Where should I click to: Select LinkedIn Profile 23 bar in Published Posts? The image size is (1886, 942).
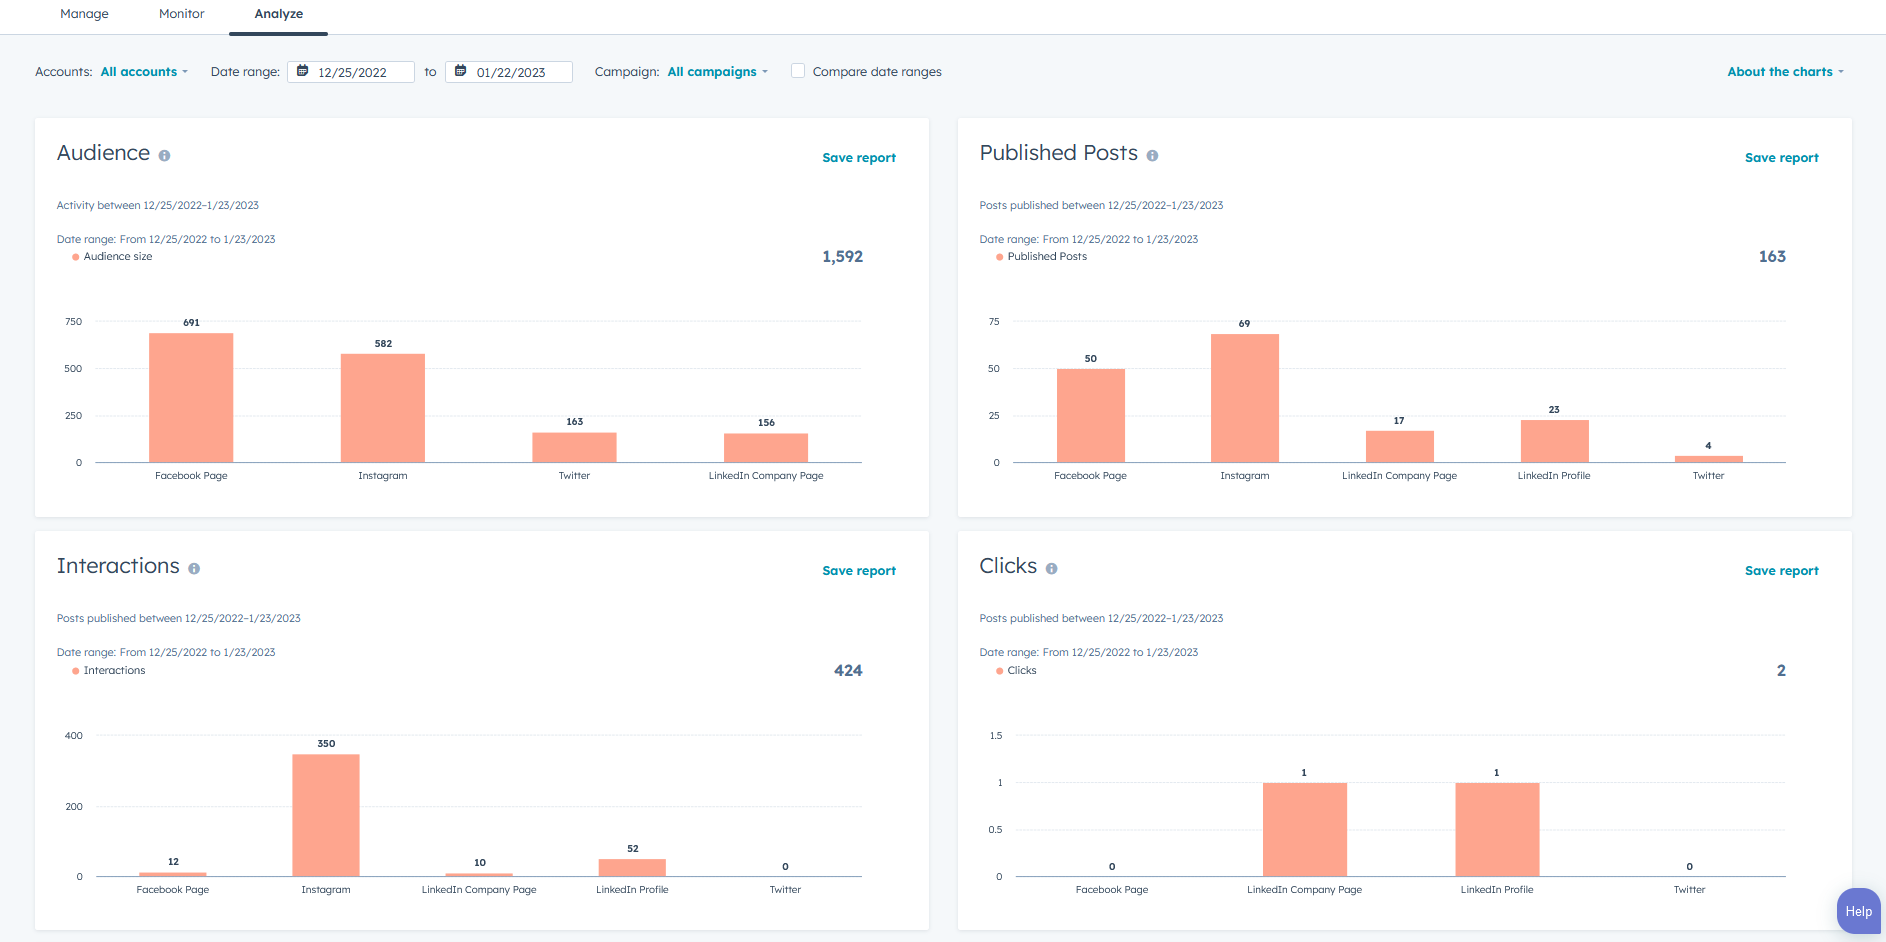coord(1554,441)
